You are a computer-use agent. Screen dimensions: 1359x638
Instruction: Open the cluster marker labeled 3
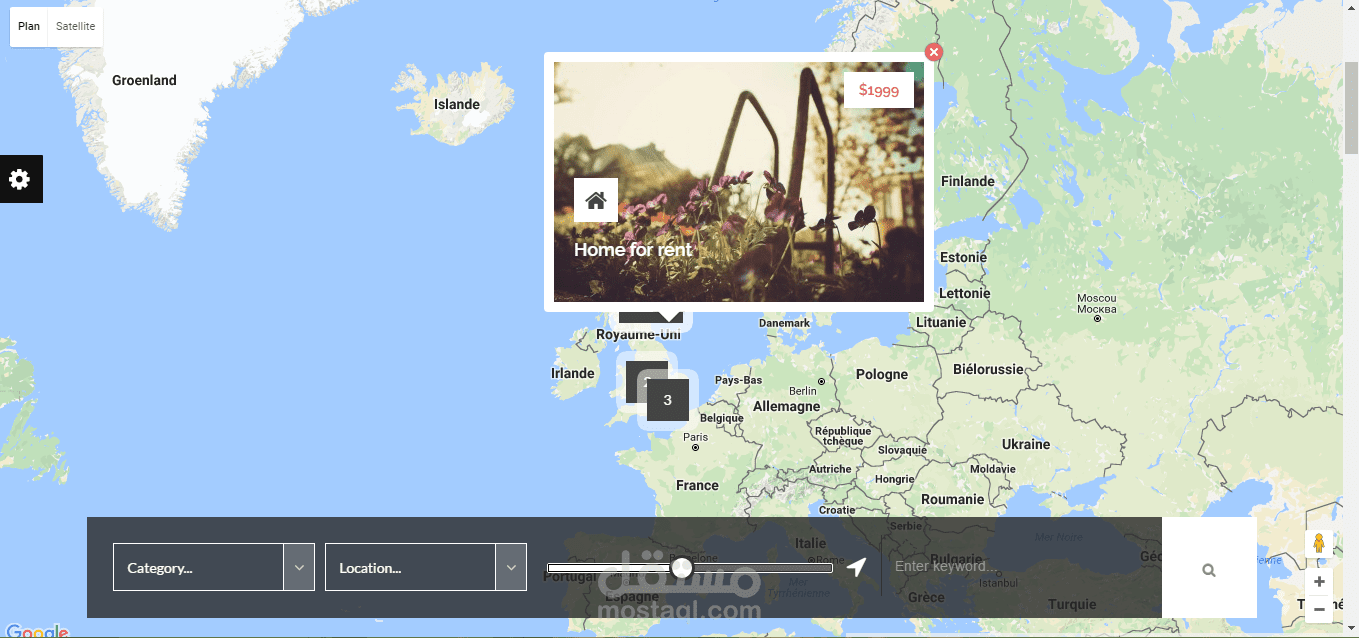coord(668,400)
